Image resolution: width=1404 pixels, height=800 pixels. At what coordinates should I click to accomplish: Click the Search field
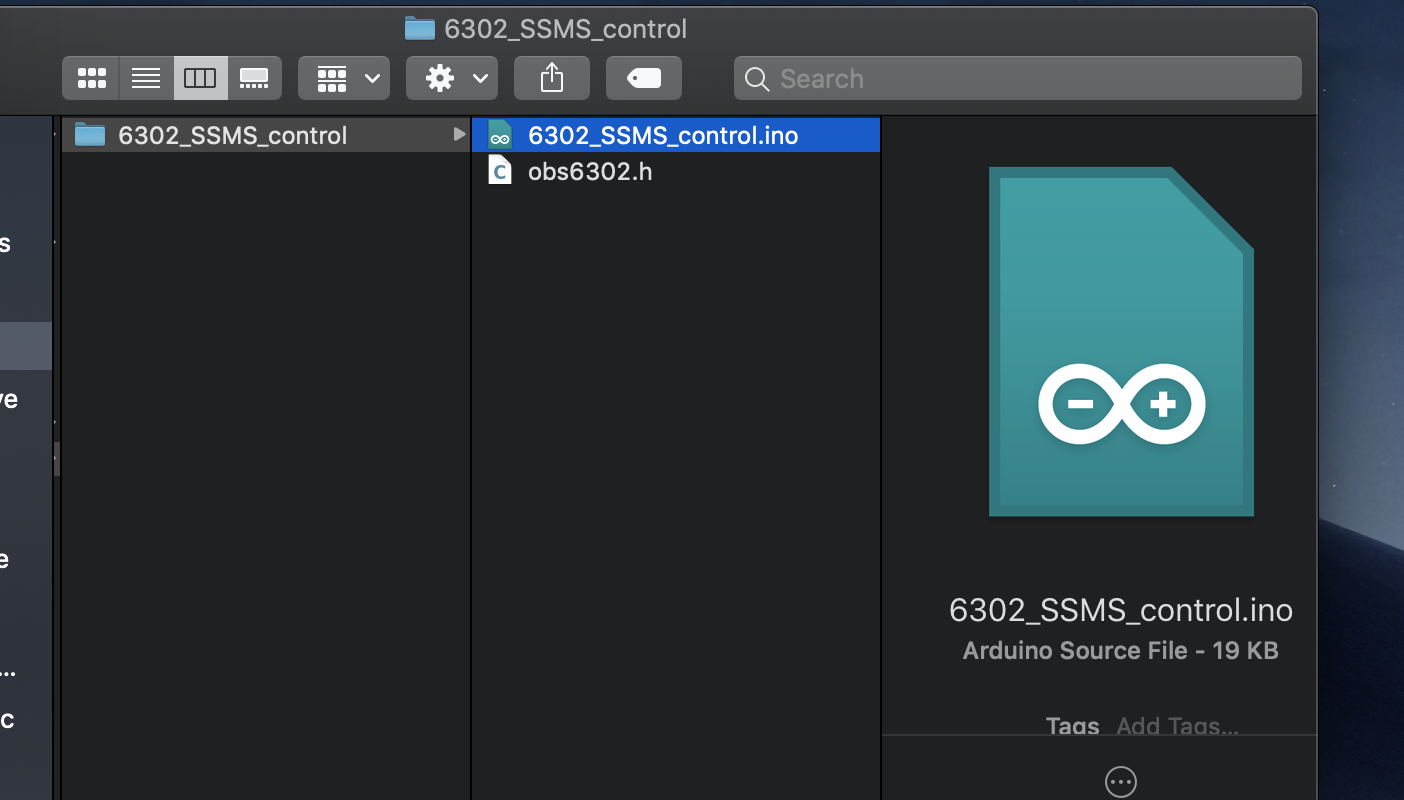point(1018,78)
